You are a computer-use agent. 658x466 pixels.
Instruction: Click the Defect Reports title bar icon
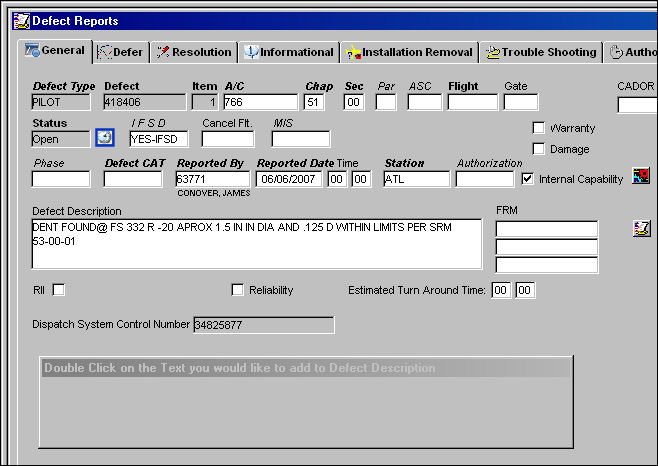tap(21, 21)
